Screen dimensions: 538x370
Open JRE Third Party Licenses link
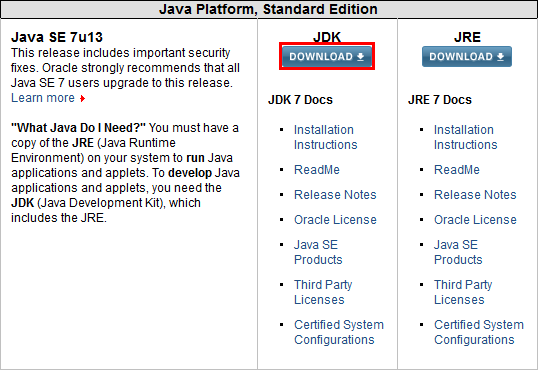pyautogui.click(x=463, y=292)
